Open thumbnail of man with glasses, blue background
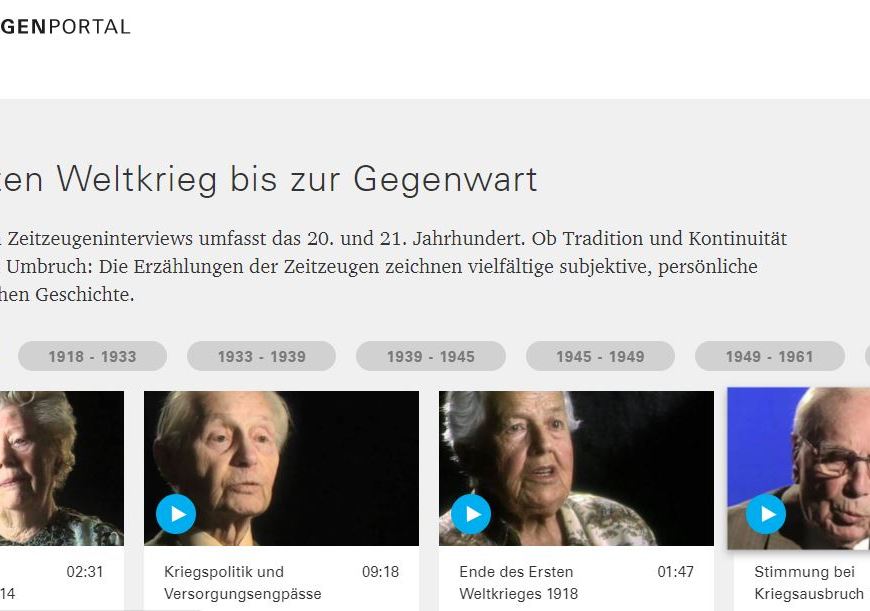The image size is (870, 611). point(798,468)
